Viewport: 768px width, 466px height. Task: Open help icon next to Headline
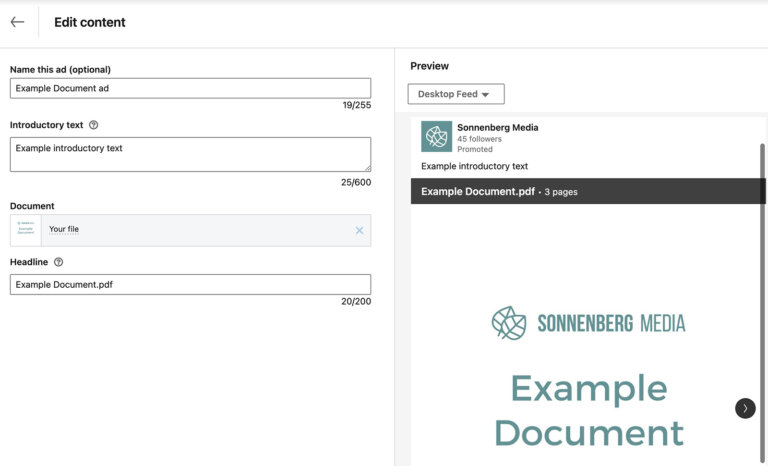tap(58, 262)
